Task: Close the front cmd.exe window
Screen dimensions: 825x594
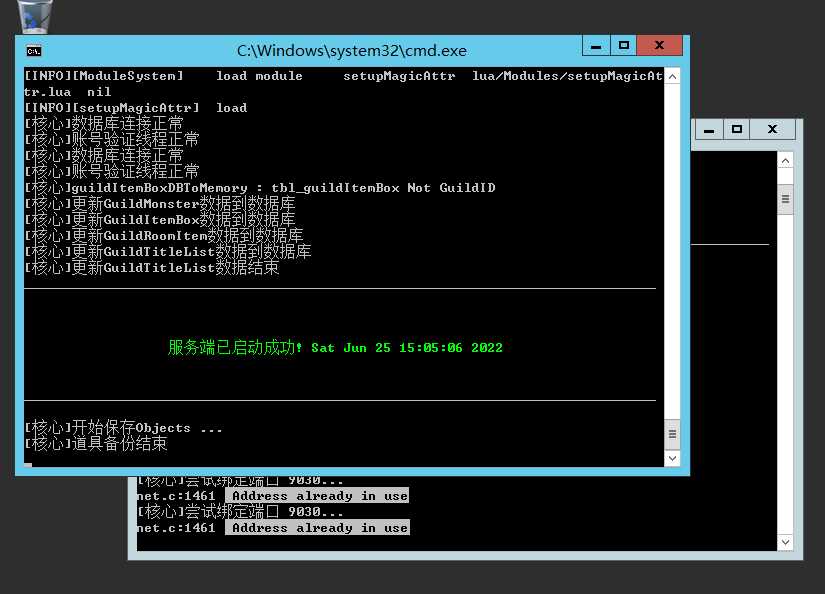Action: click(x=660, y=46)
